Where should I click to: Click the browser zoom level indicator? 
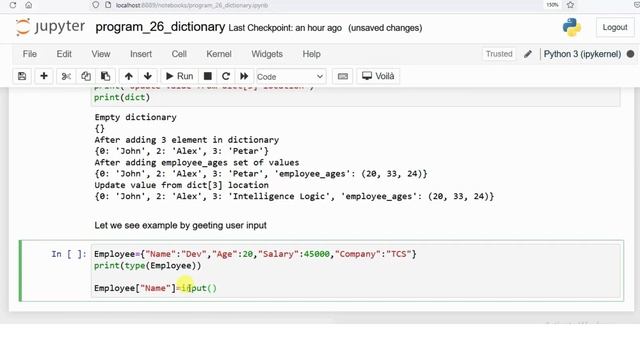[552, 5]
